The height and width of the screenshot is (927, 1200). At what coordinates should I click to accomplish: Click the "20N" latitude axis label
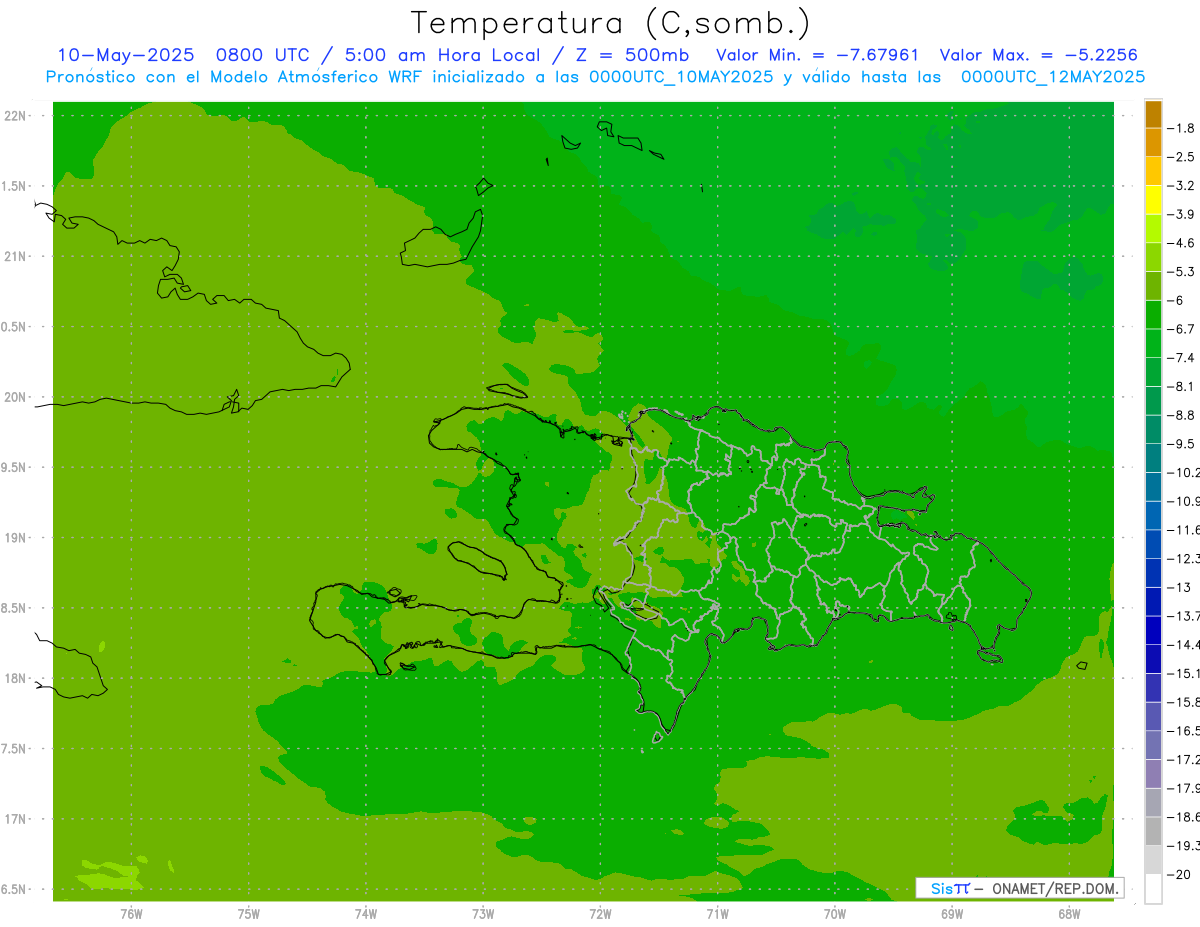(x=16, y=397)
